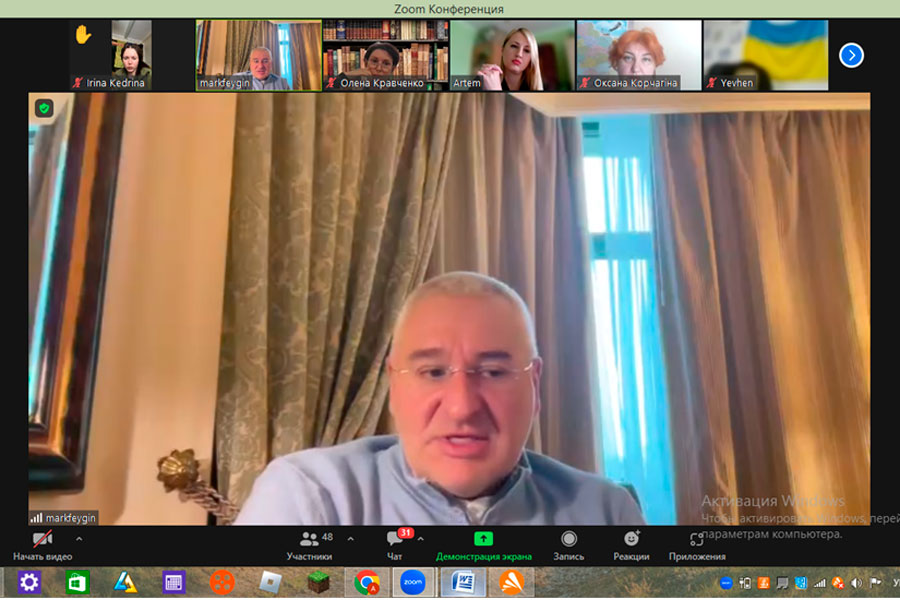Open the green Store icon in taskbar

[77, 583]
